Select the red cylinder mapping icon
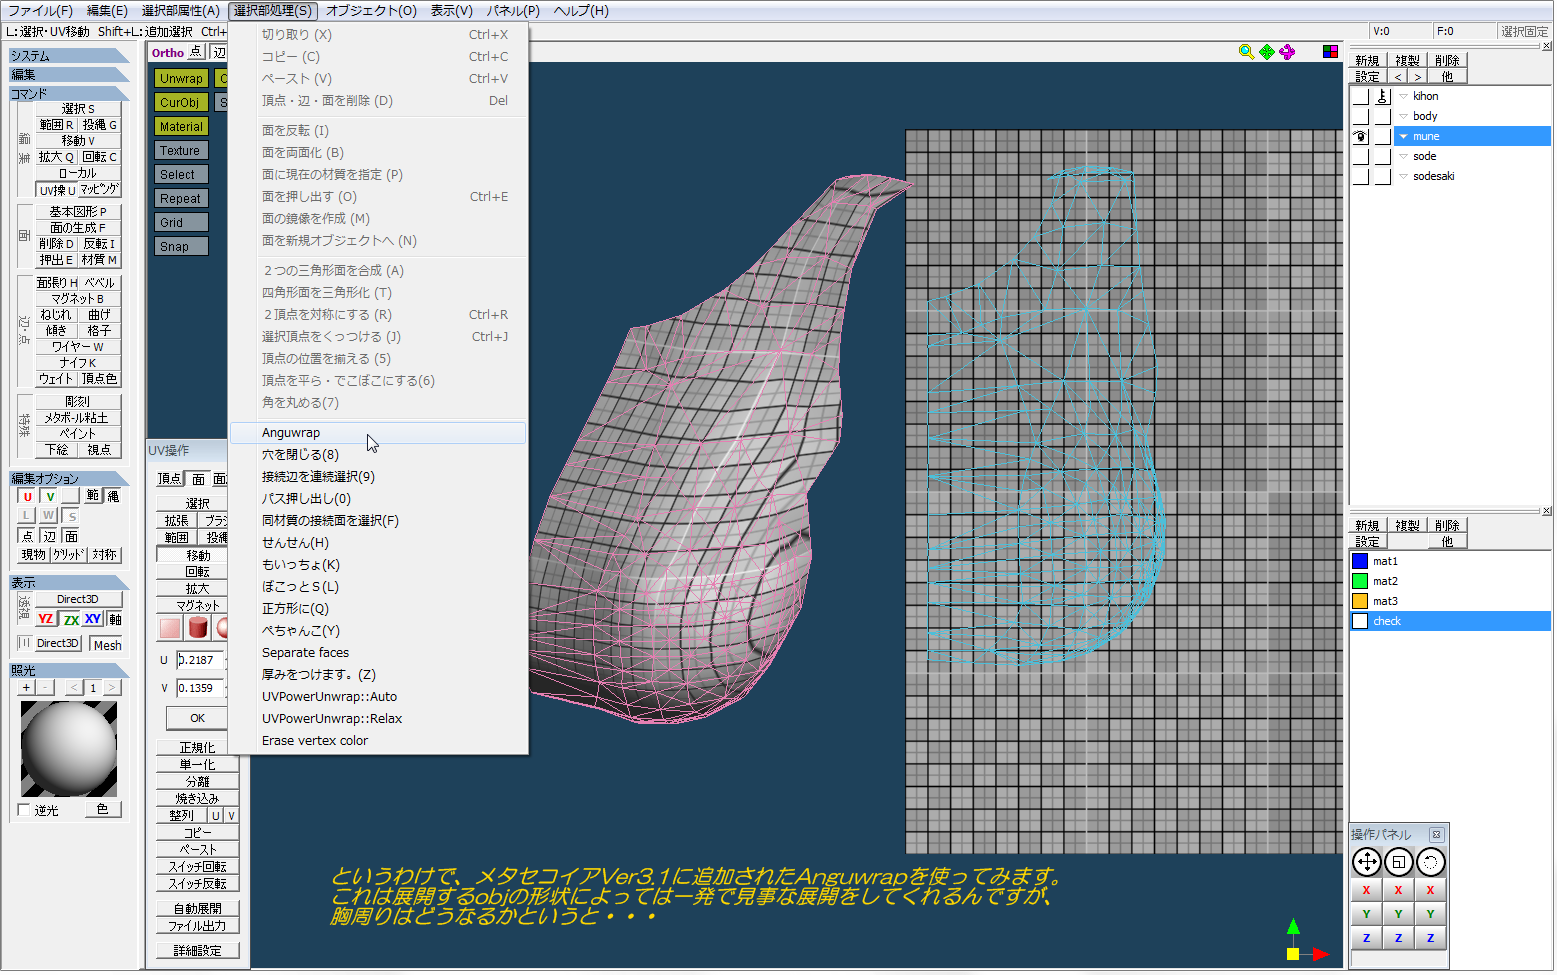The width and height of the screenshot is (1557, 975). click(198, 628)
